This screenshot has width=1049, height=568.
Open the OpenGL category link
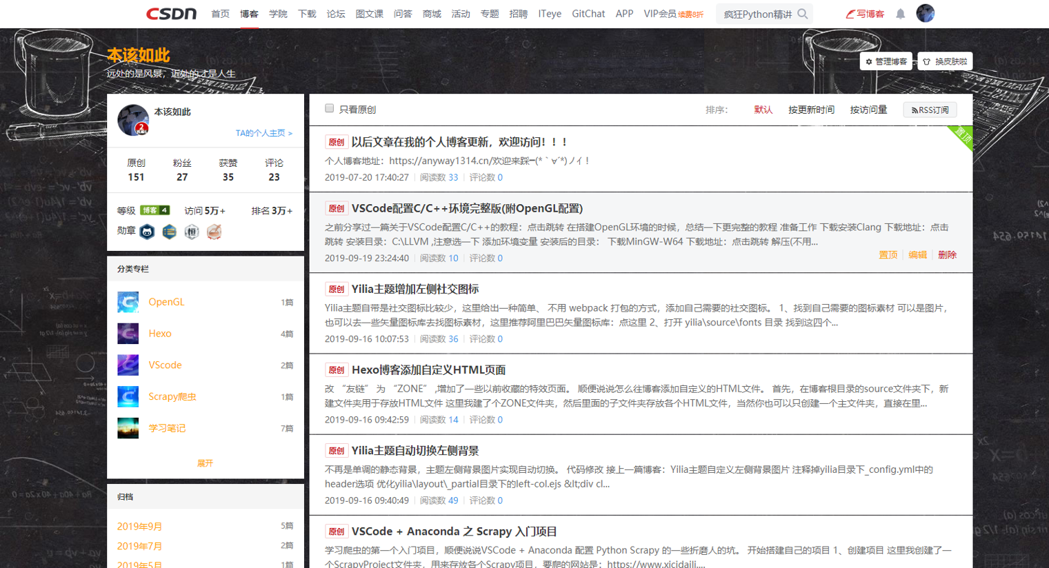(x=166, y=302)
